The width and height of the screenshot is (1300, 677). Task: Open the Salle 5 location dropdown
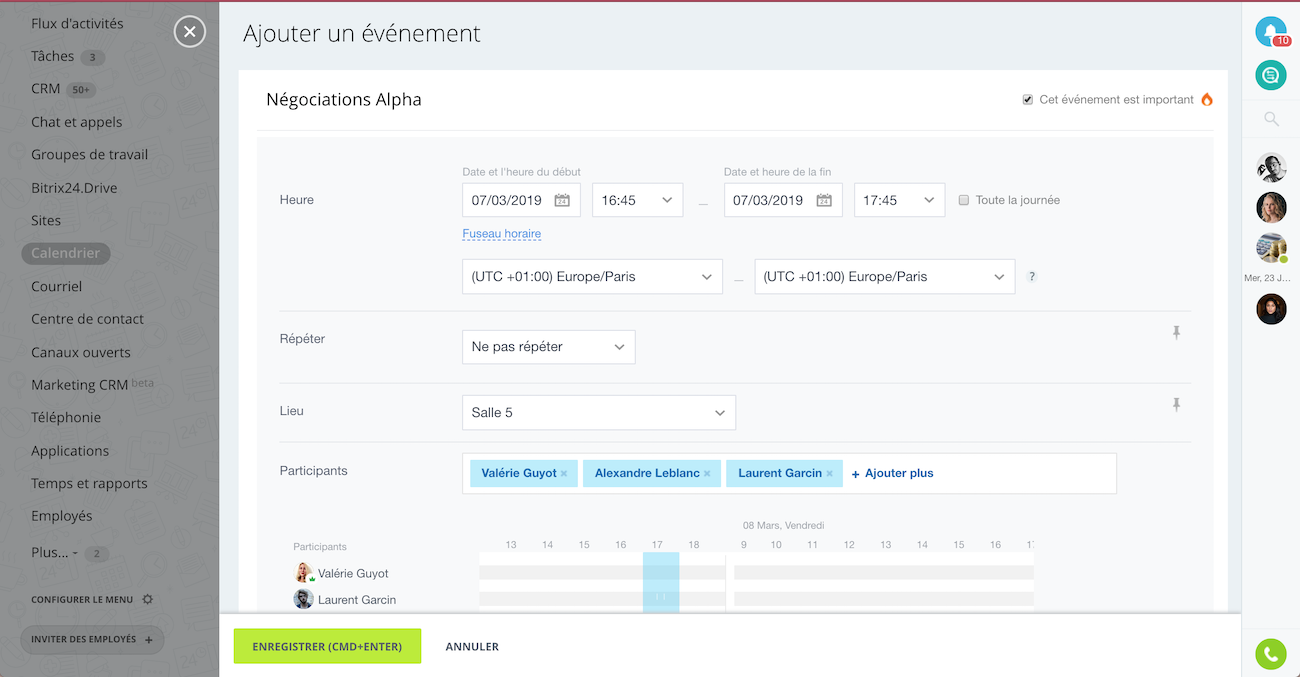click(x=598, y=413)
